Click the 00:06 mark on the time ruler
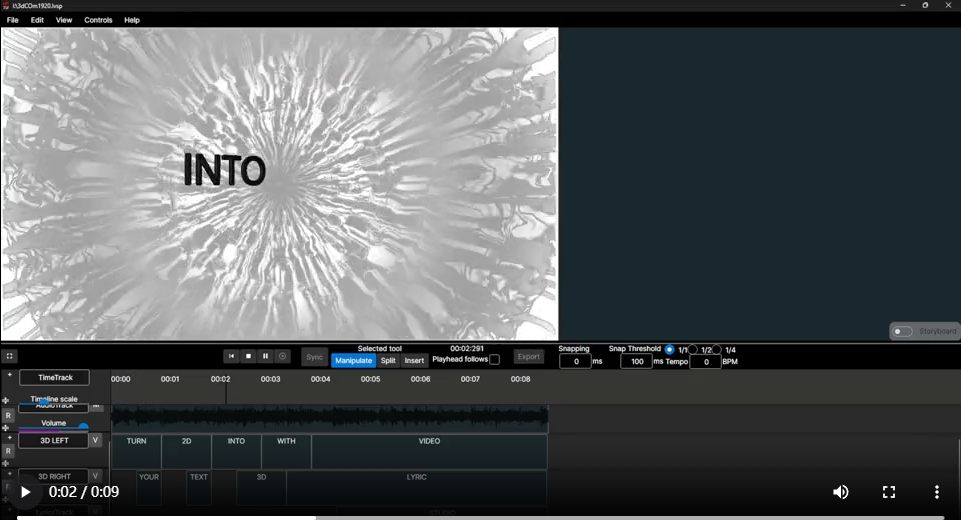The width and height of the screenshot is (961, 520). (420, 379)
